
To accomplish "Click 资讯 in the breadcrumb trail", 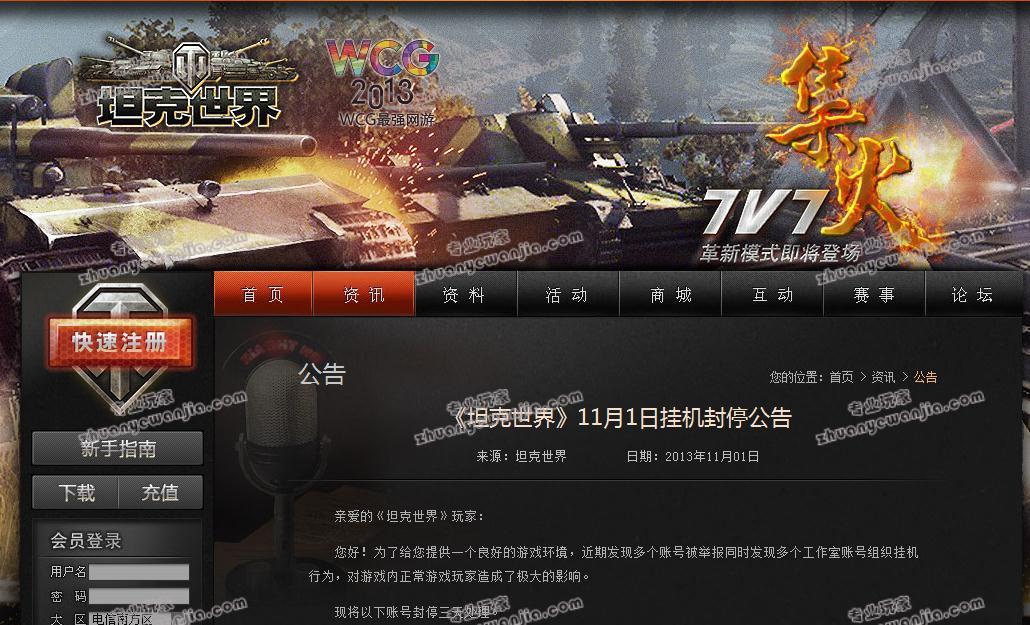I will click(883, 377).
